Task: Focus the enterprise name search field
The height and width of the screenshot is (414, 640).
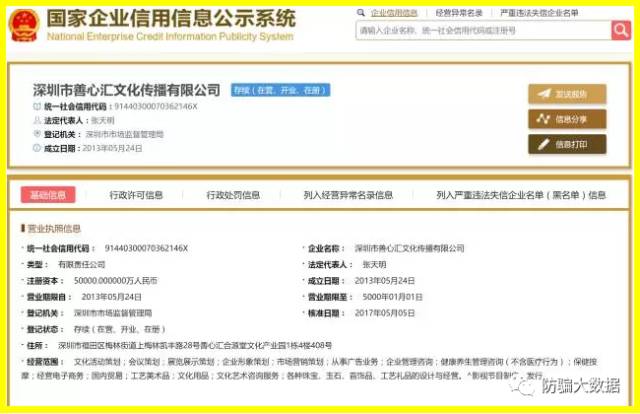Action: pos(483,30)
